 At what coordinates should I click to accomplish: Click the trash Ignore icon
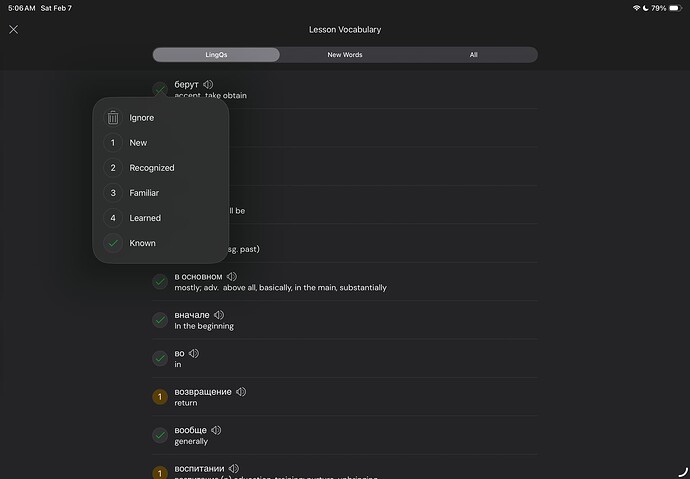coord(113,118)
